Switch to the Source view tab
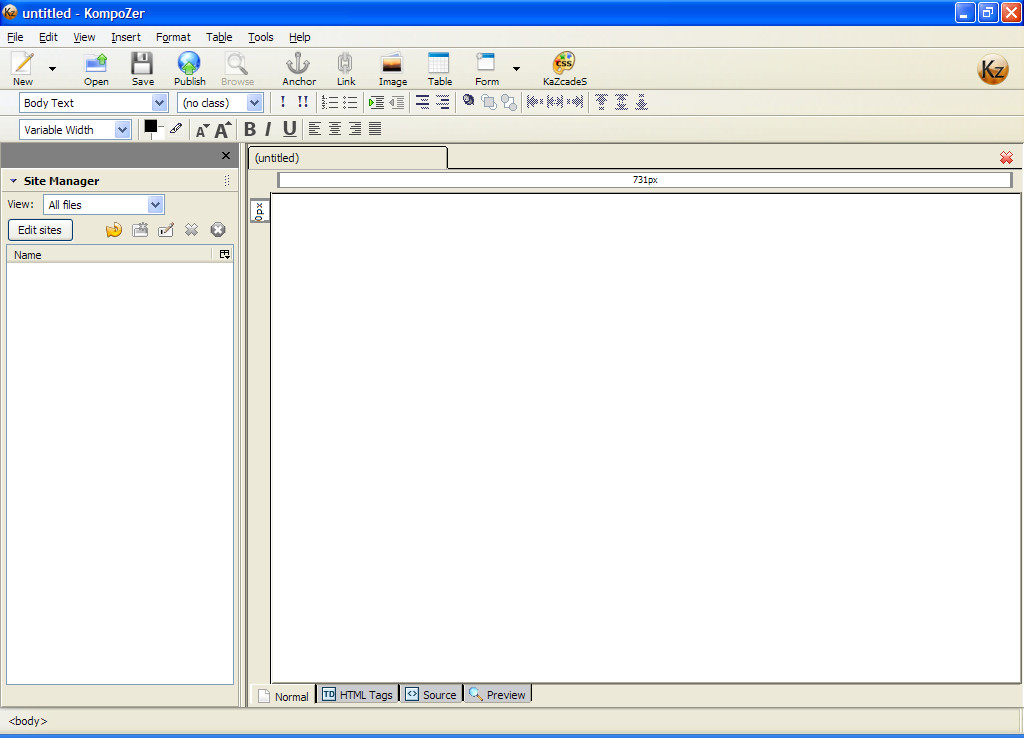The width and height of the screenshot is (1024, 738). (x=431, y=695)
